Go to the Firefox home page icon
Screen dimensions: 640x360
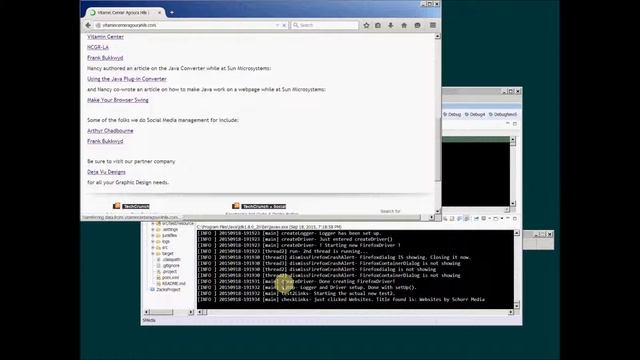(x=404, y=25)
